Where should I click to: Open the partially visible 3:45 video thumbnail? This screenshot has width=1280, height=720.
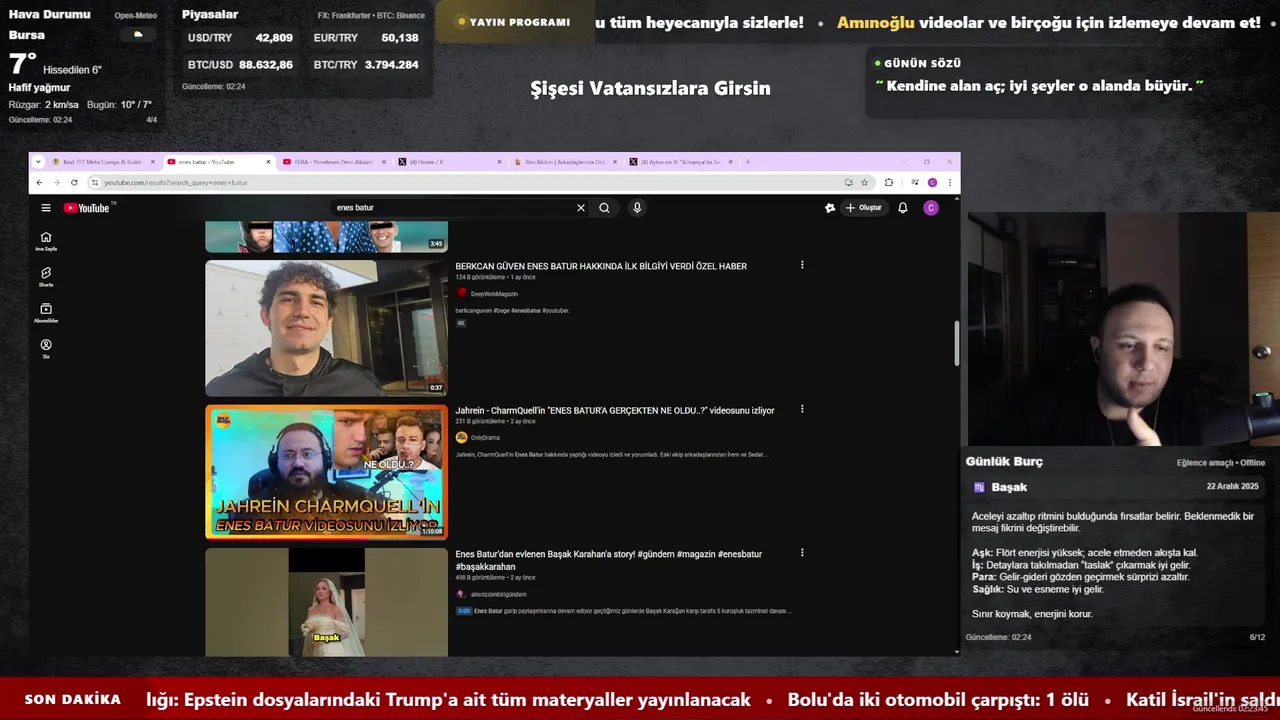click(326, 237)
